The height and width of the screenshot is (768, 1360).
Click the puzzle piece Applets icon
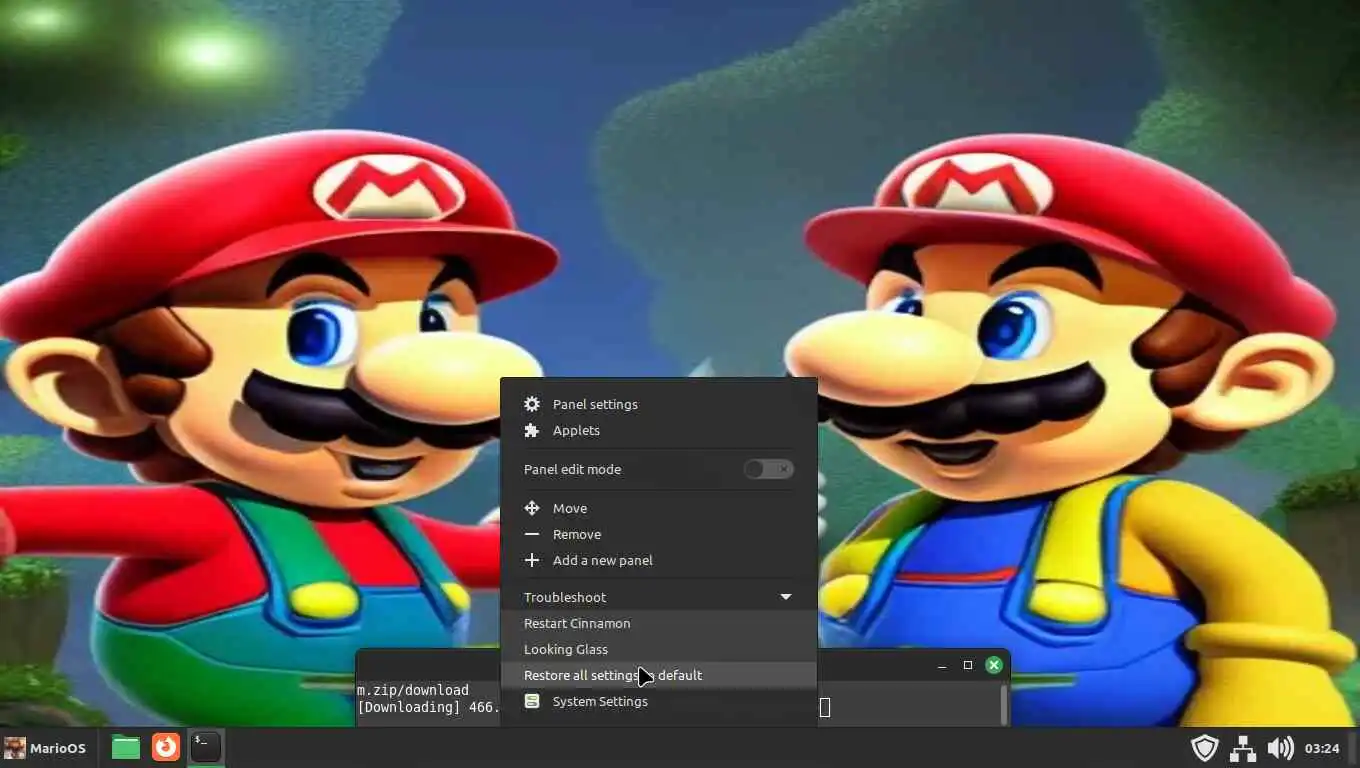click(532, 430)
